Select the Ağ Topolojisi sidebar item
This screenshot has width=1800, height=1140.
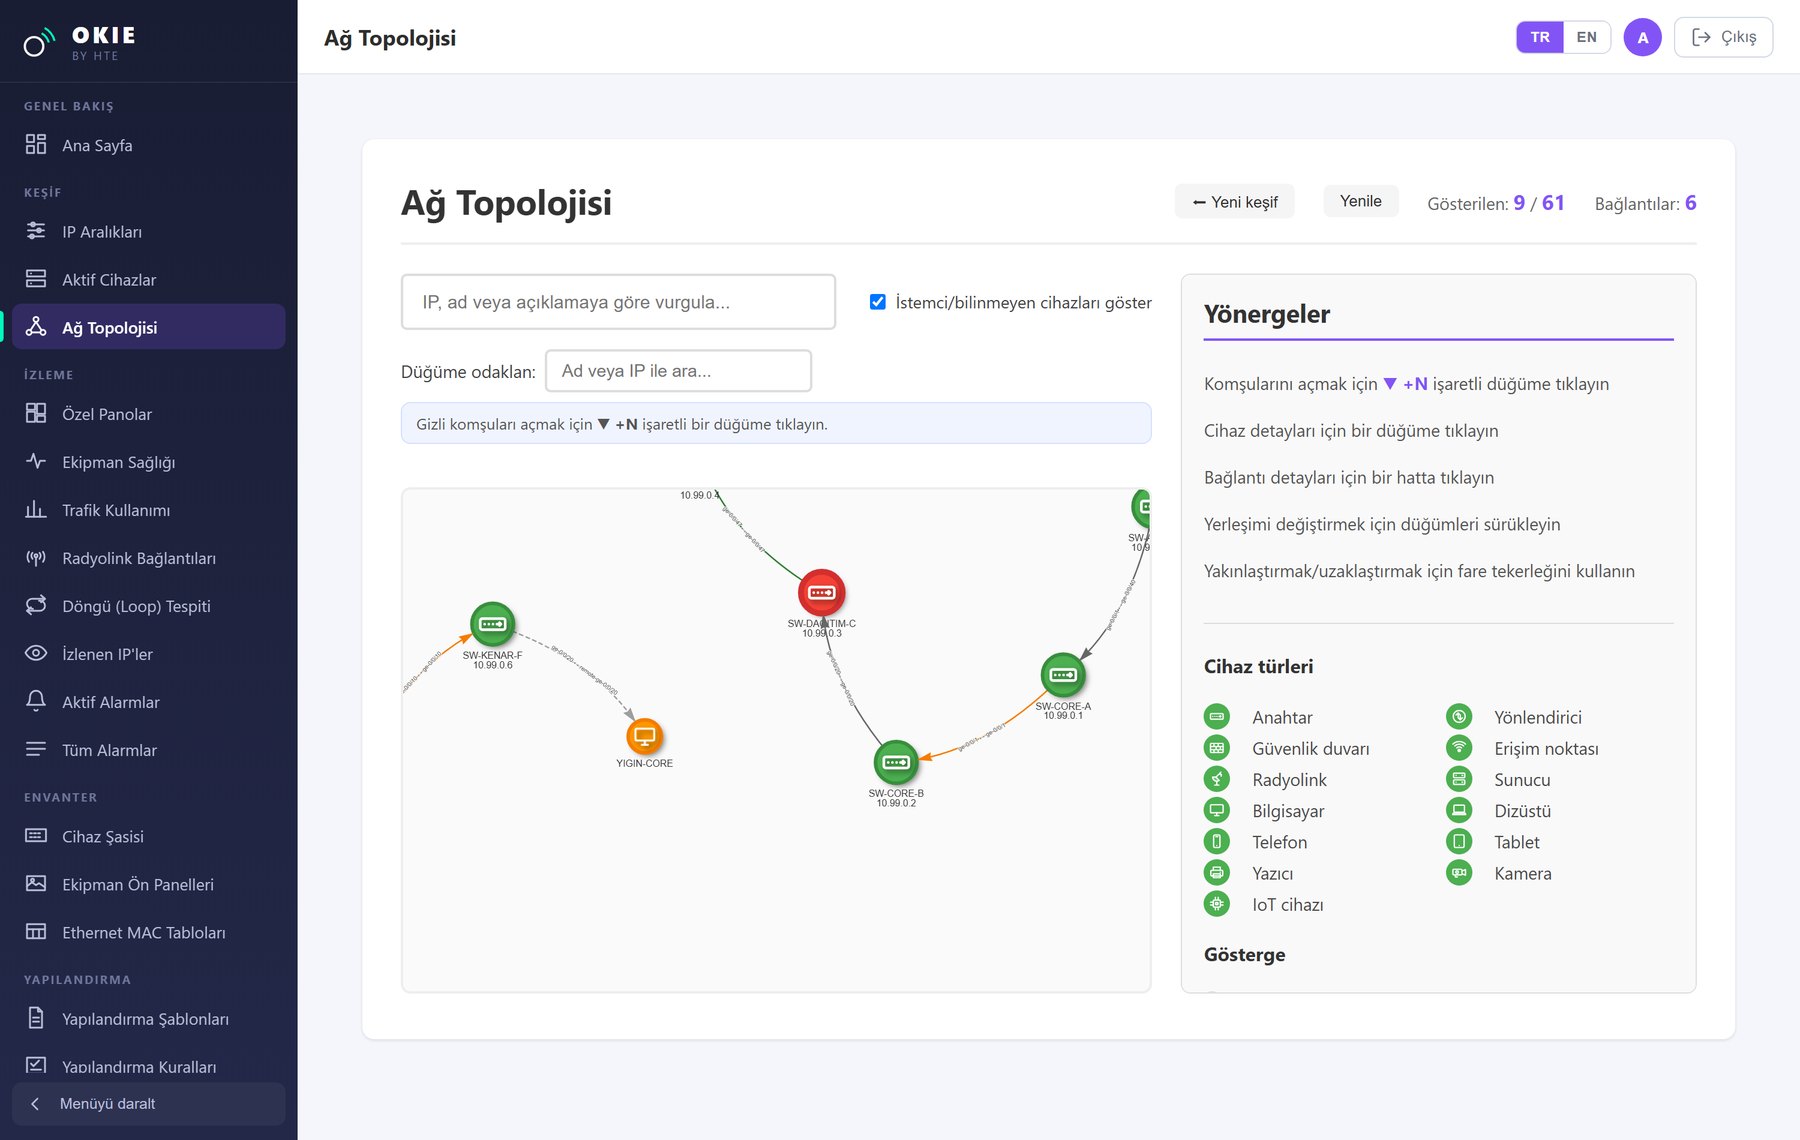click(148, 327)
